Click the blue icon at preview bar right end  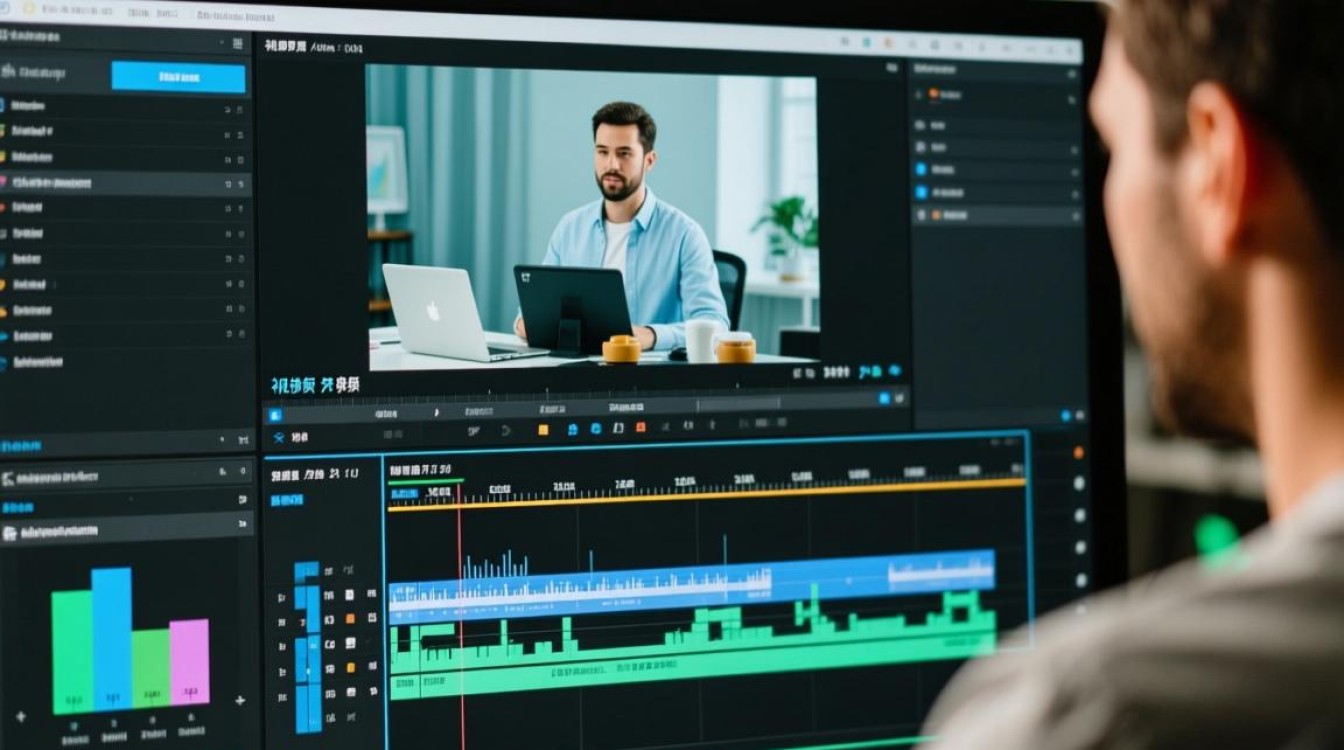point(884,398)
